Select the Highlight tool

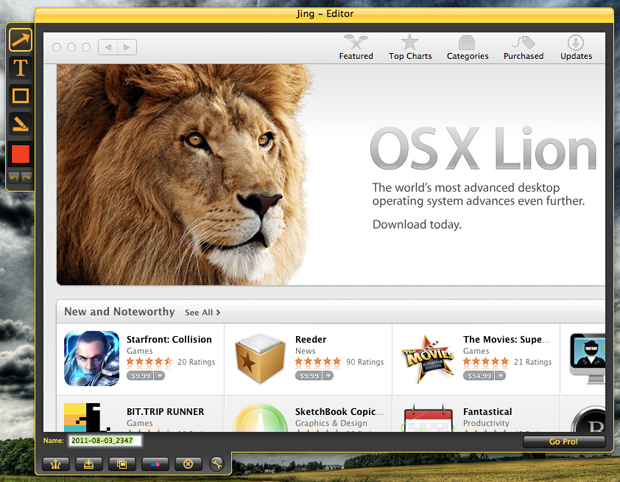(x=20, y=124)
